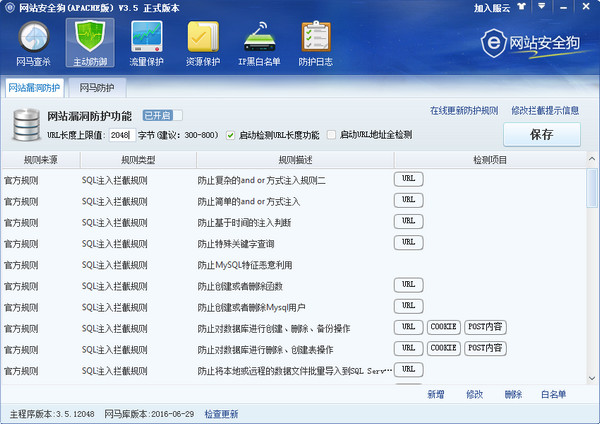The image size is (600, 424).
Task: Uncheck 启动检测URL长度功能 checkbox
Action: [x=230, y=135]
